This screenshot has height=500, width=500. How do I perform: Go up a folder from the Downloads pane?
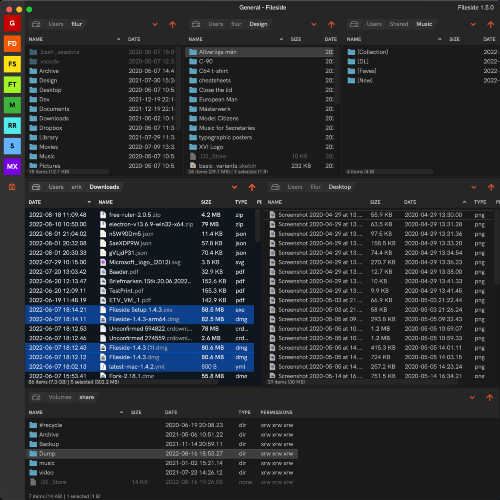click(252, 187)
